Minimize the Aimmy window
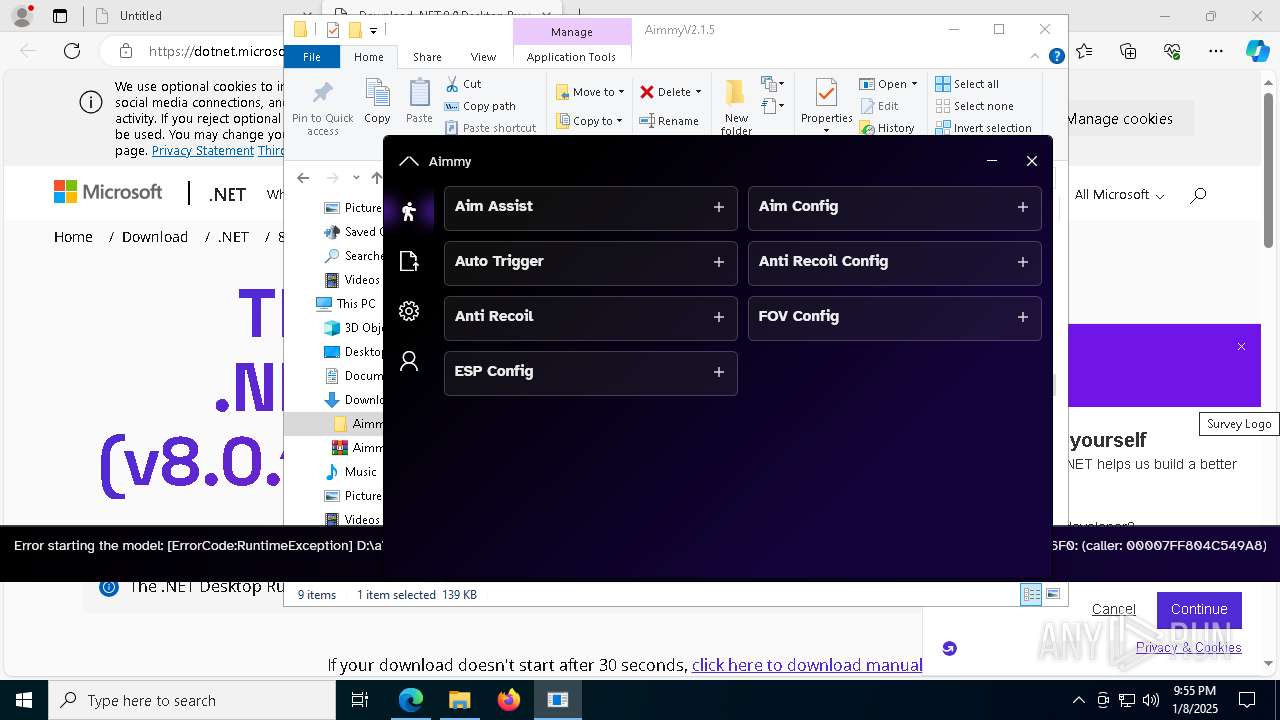This screenshot has width=1280, height=720. [991, 161]
